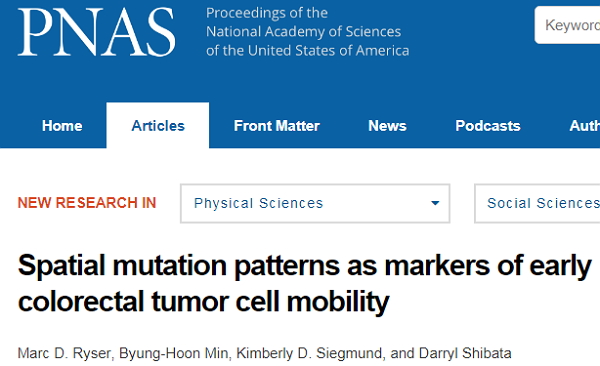This screenshot has width=600, height=366.
Task: Select the Articles tab
Action: [158, 126]
